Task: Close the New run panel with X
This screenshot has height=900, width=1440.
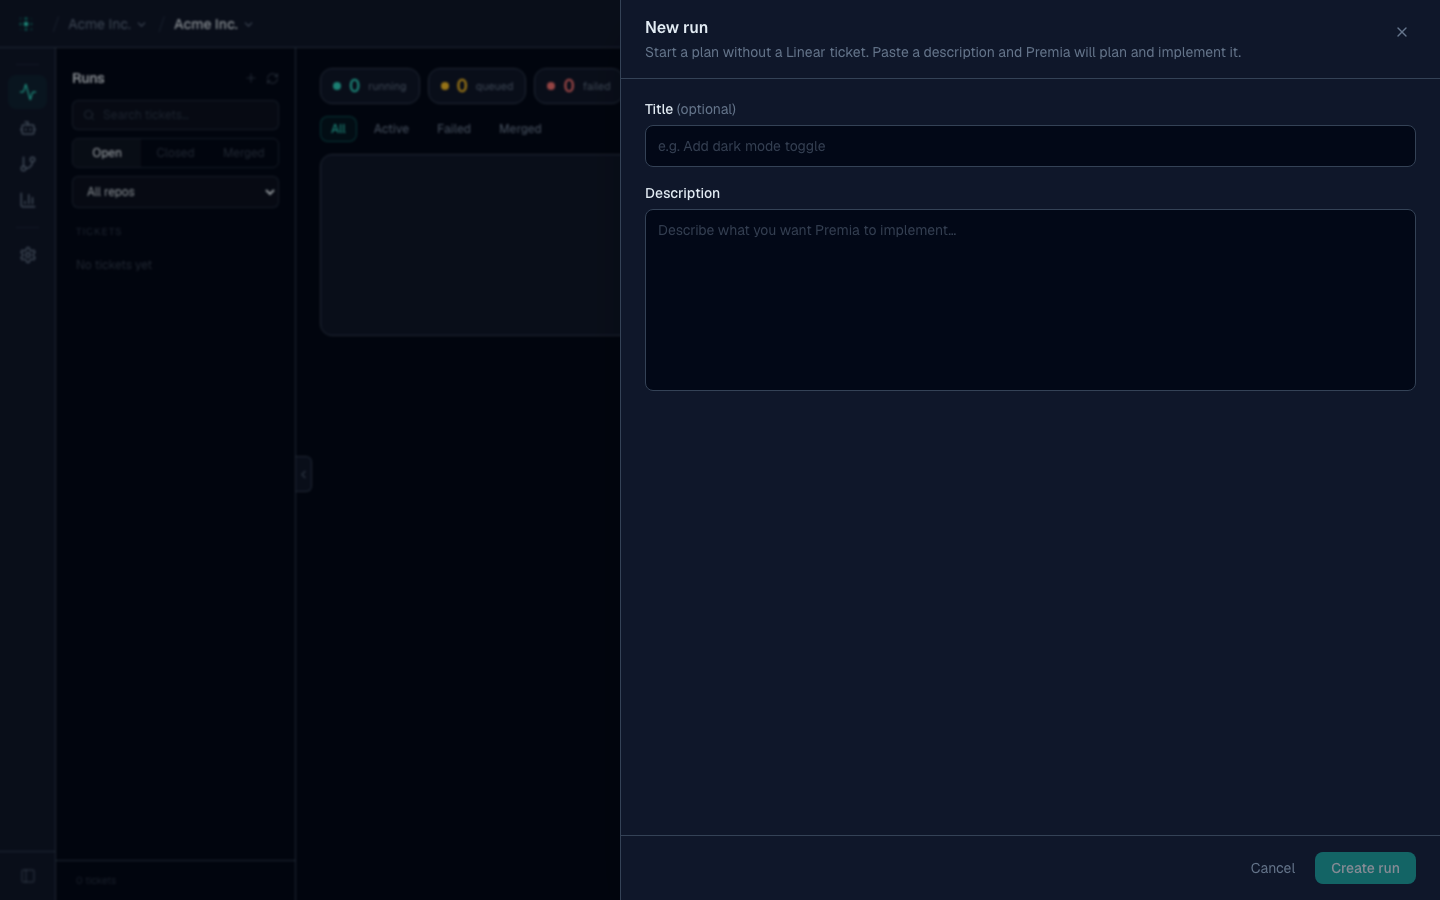Action: coord(1401,32)
